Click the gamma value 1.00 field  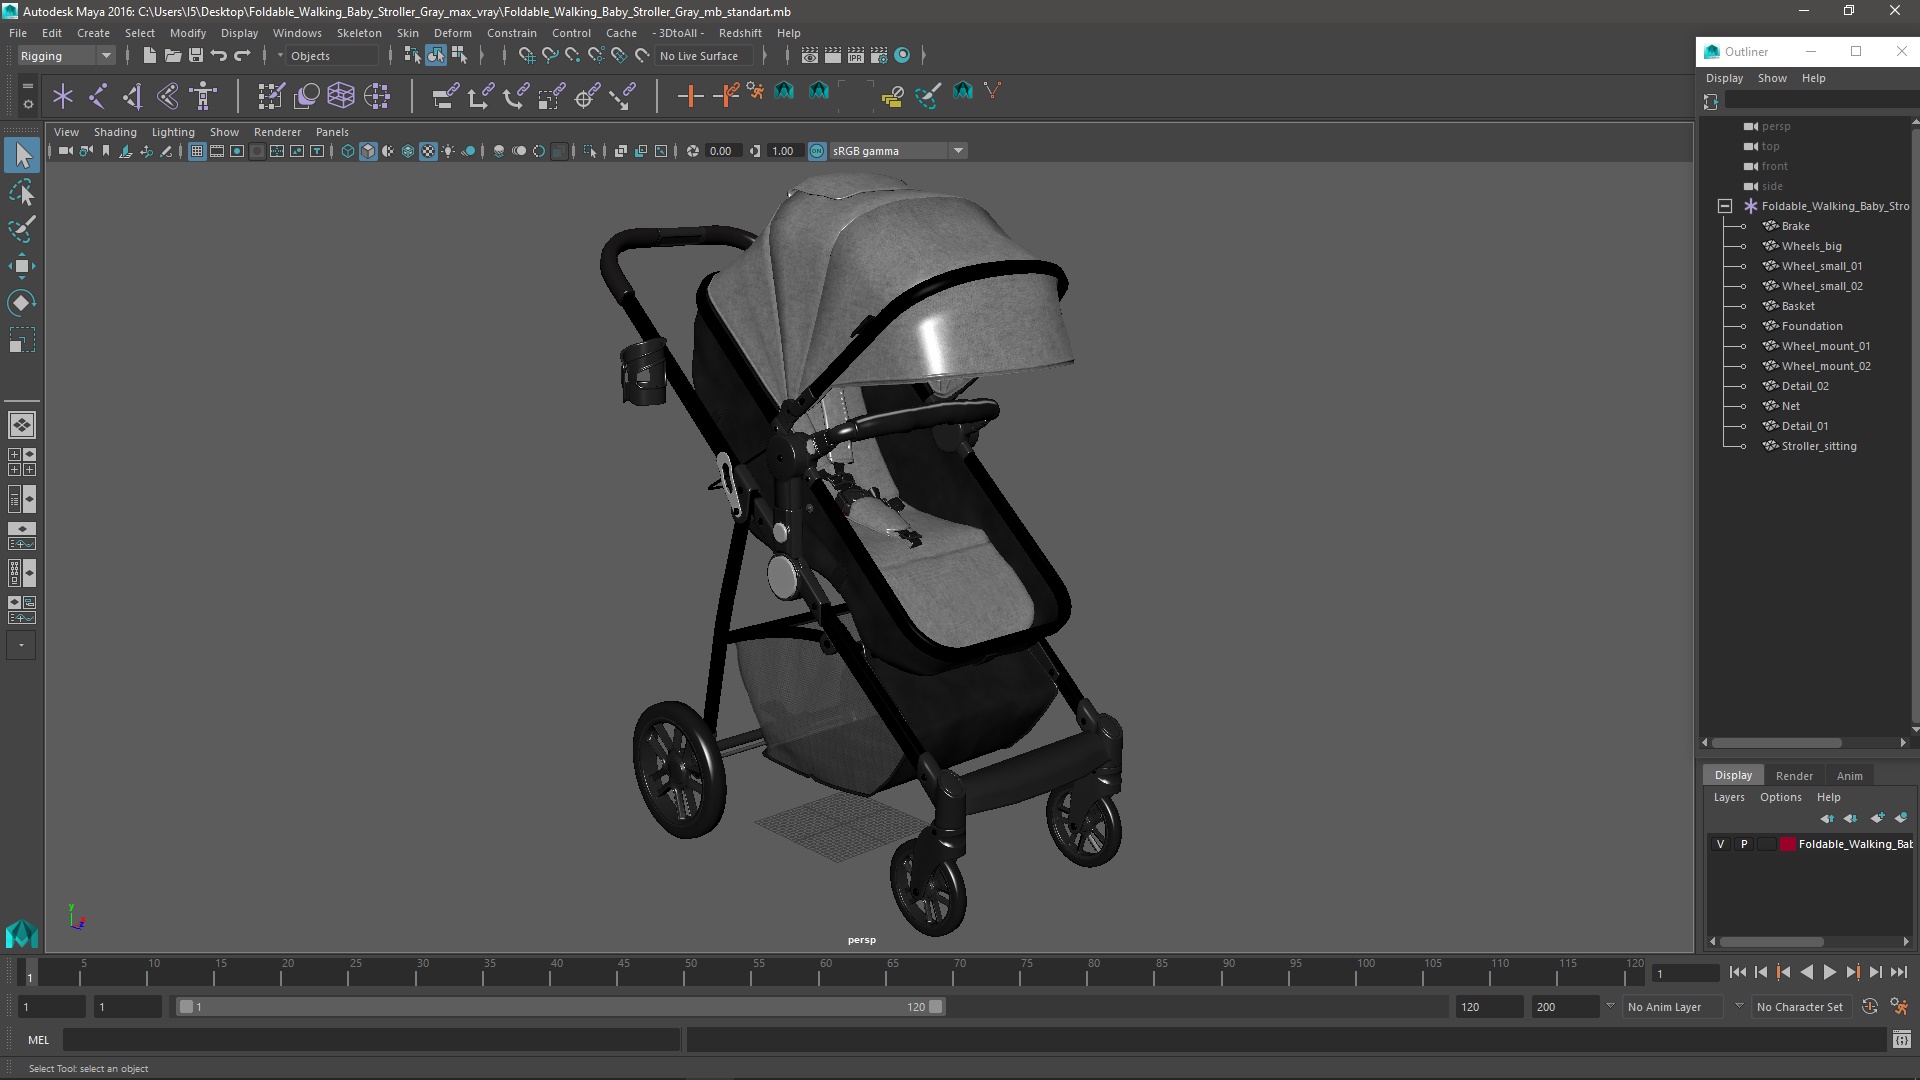tap(784, 151)
